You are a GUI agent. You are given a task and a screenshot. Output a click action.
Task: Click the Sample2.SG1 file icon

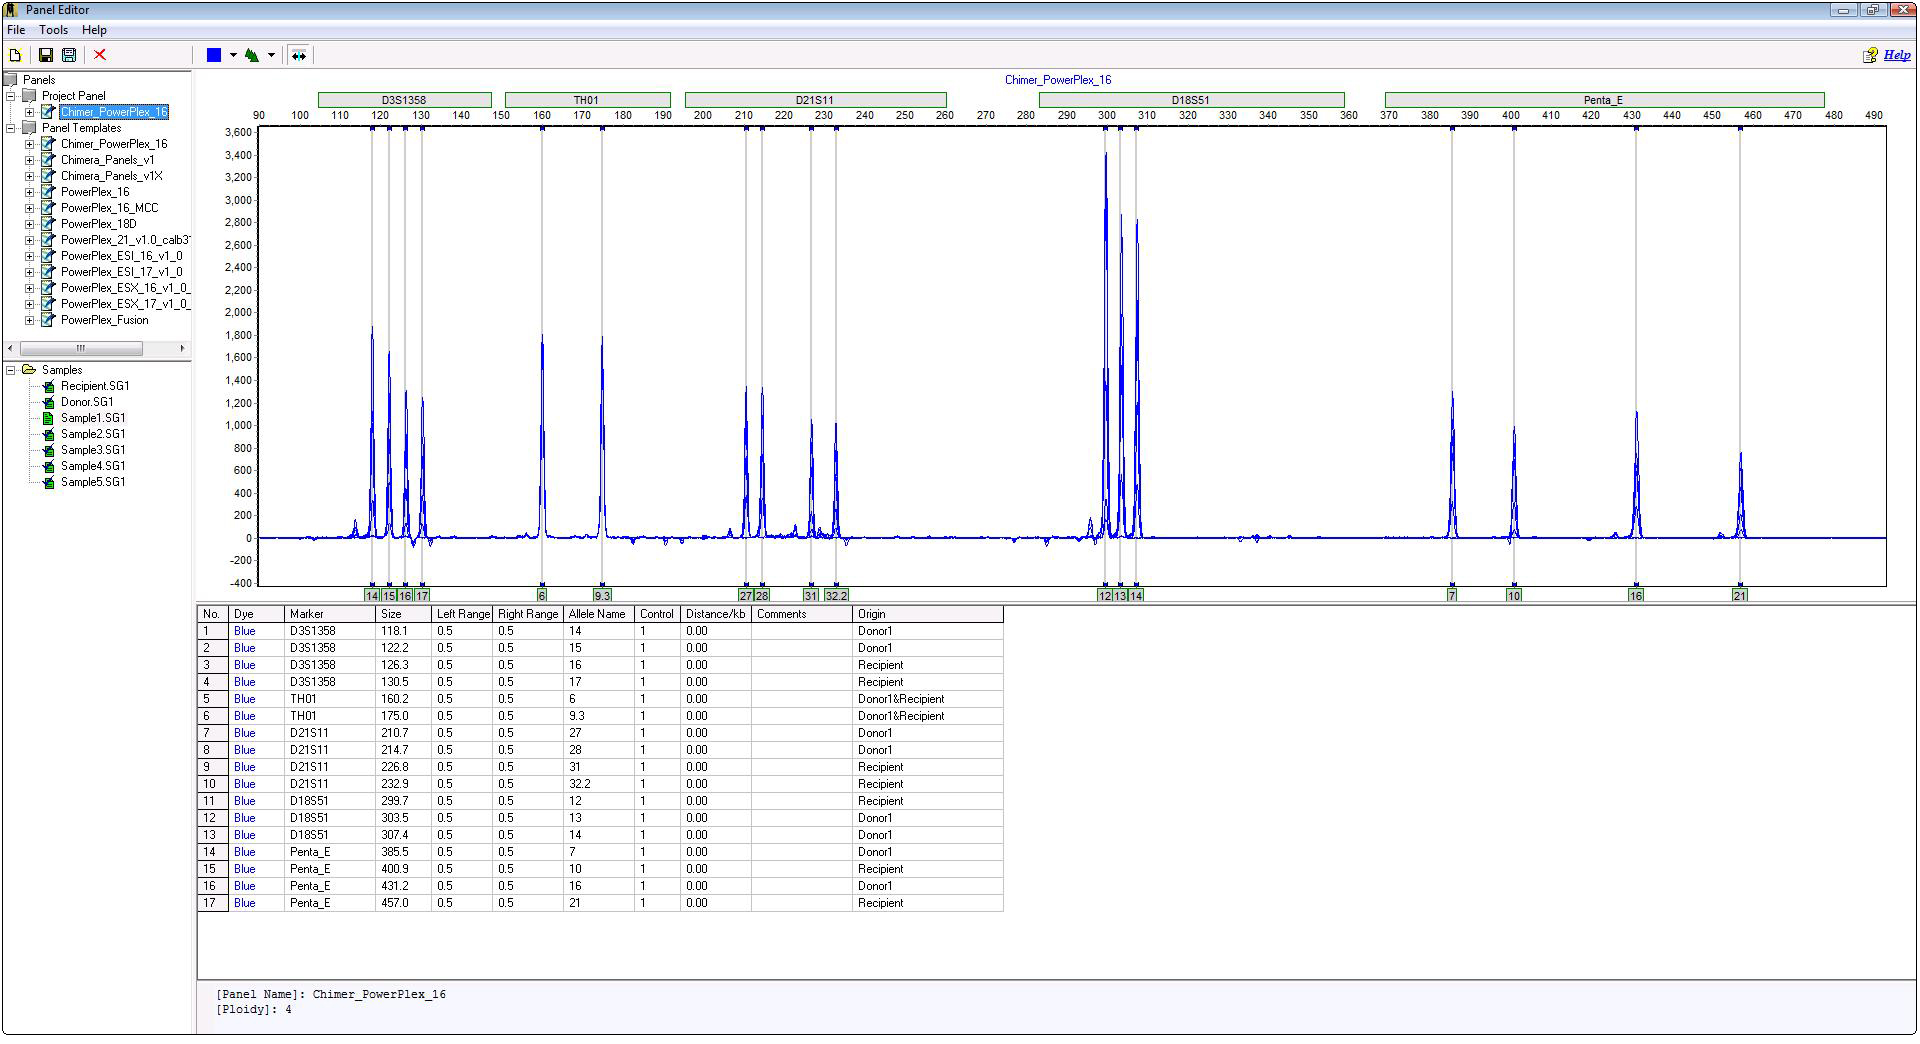pyautogui.click(x=47, y=434)
